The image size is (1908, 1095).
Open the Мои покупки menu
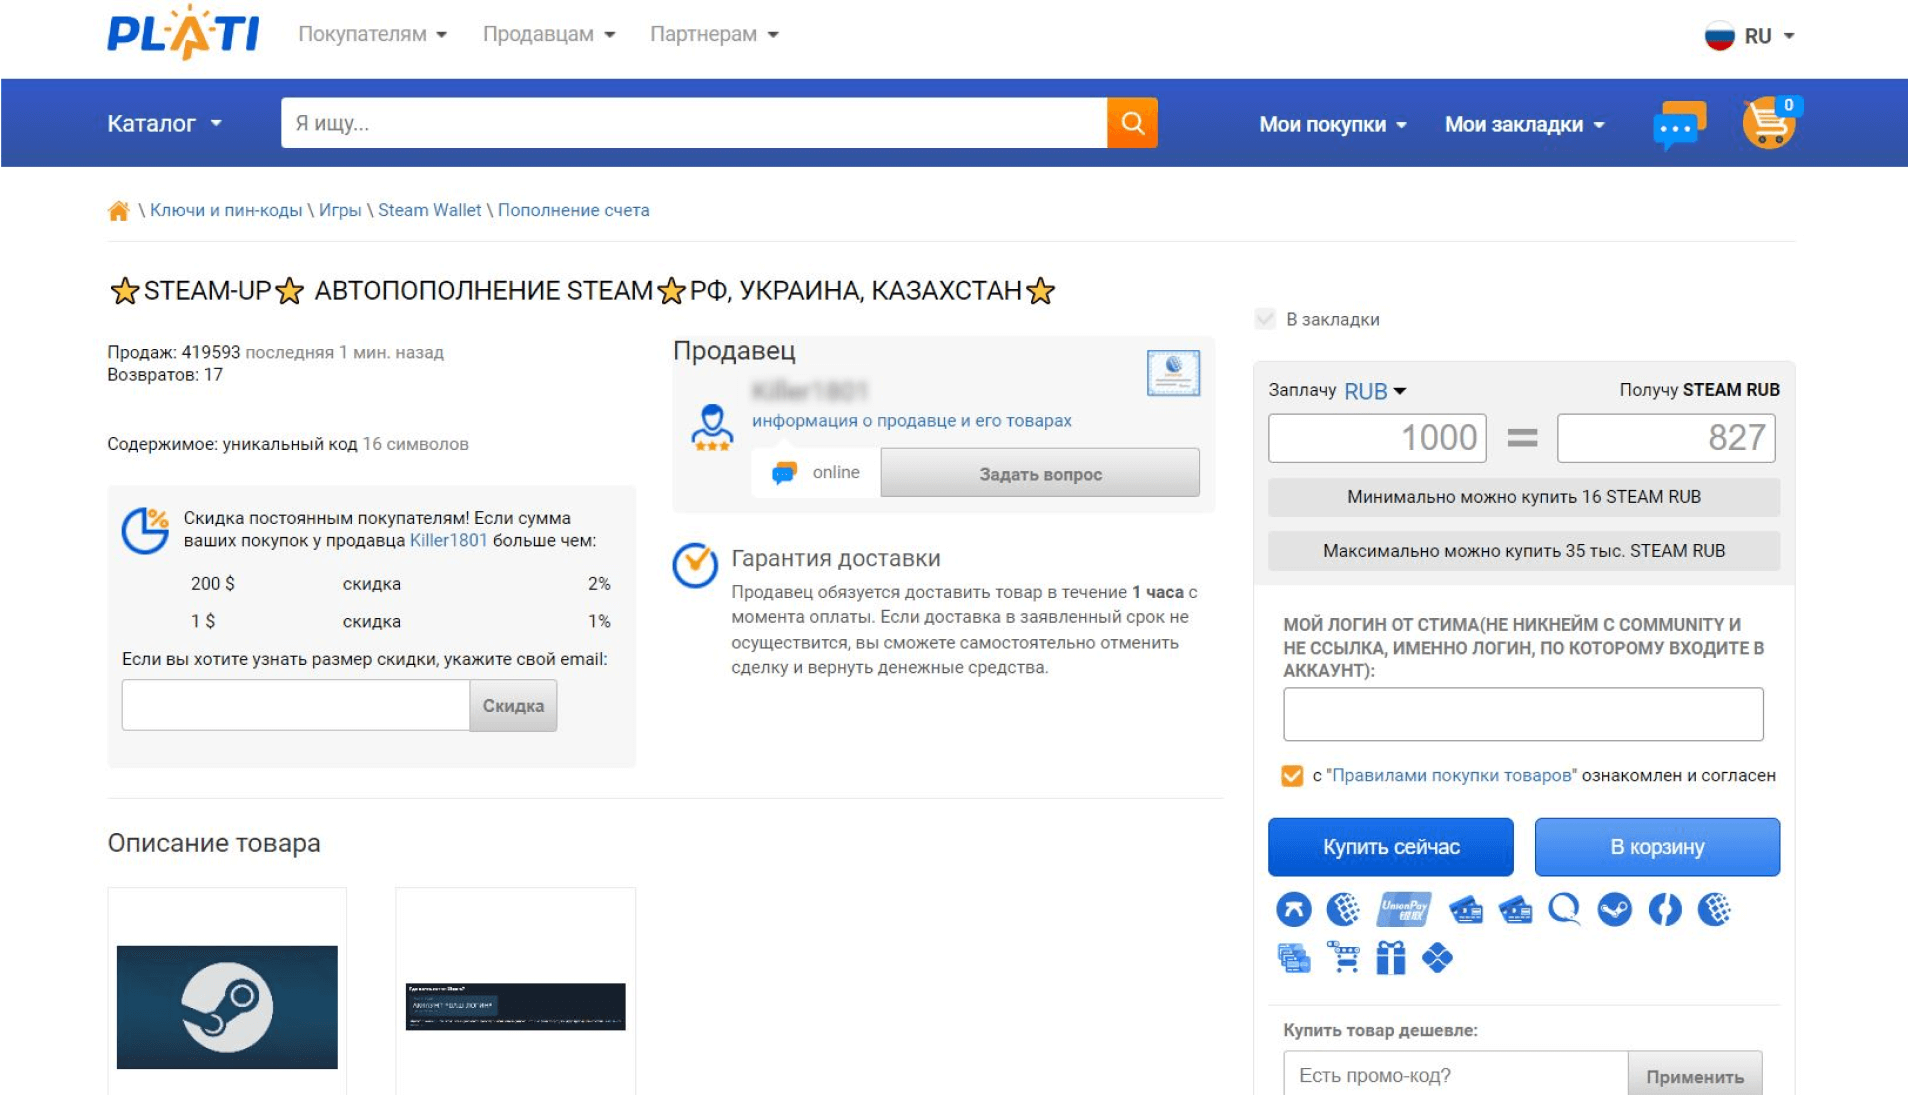coord(1332,125)
